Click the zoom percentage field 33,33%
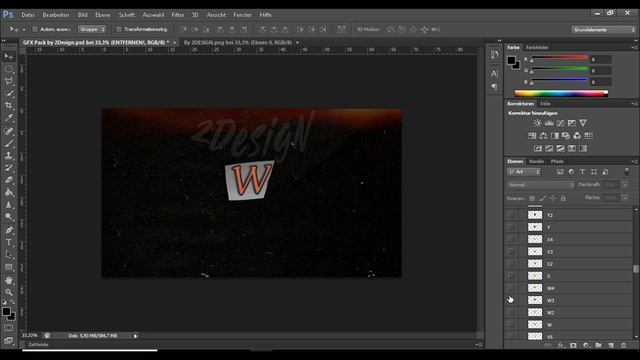The image size is (640, 360). coord(29,336)
